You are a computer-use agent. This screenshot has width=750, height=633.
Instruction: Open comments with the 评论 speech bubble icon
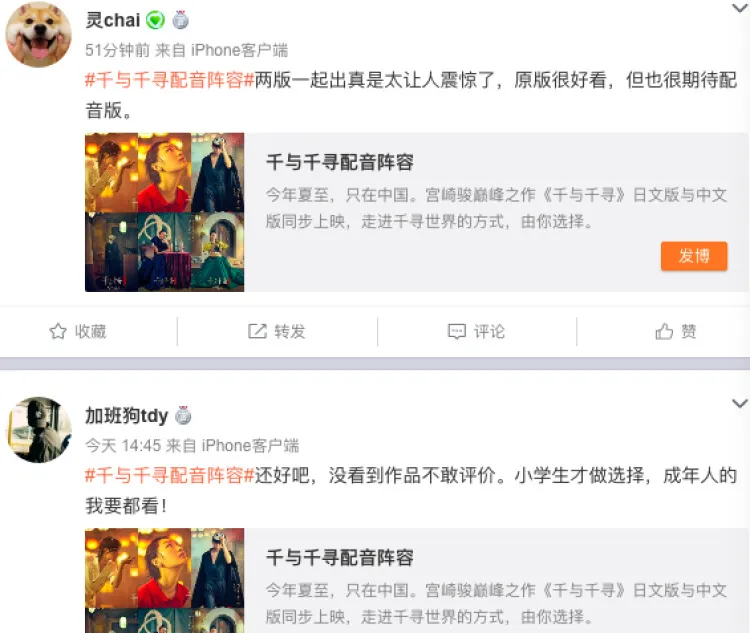457,331
